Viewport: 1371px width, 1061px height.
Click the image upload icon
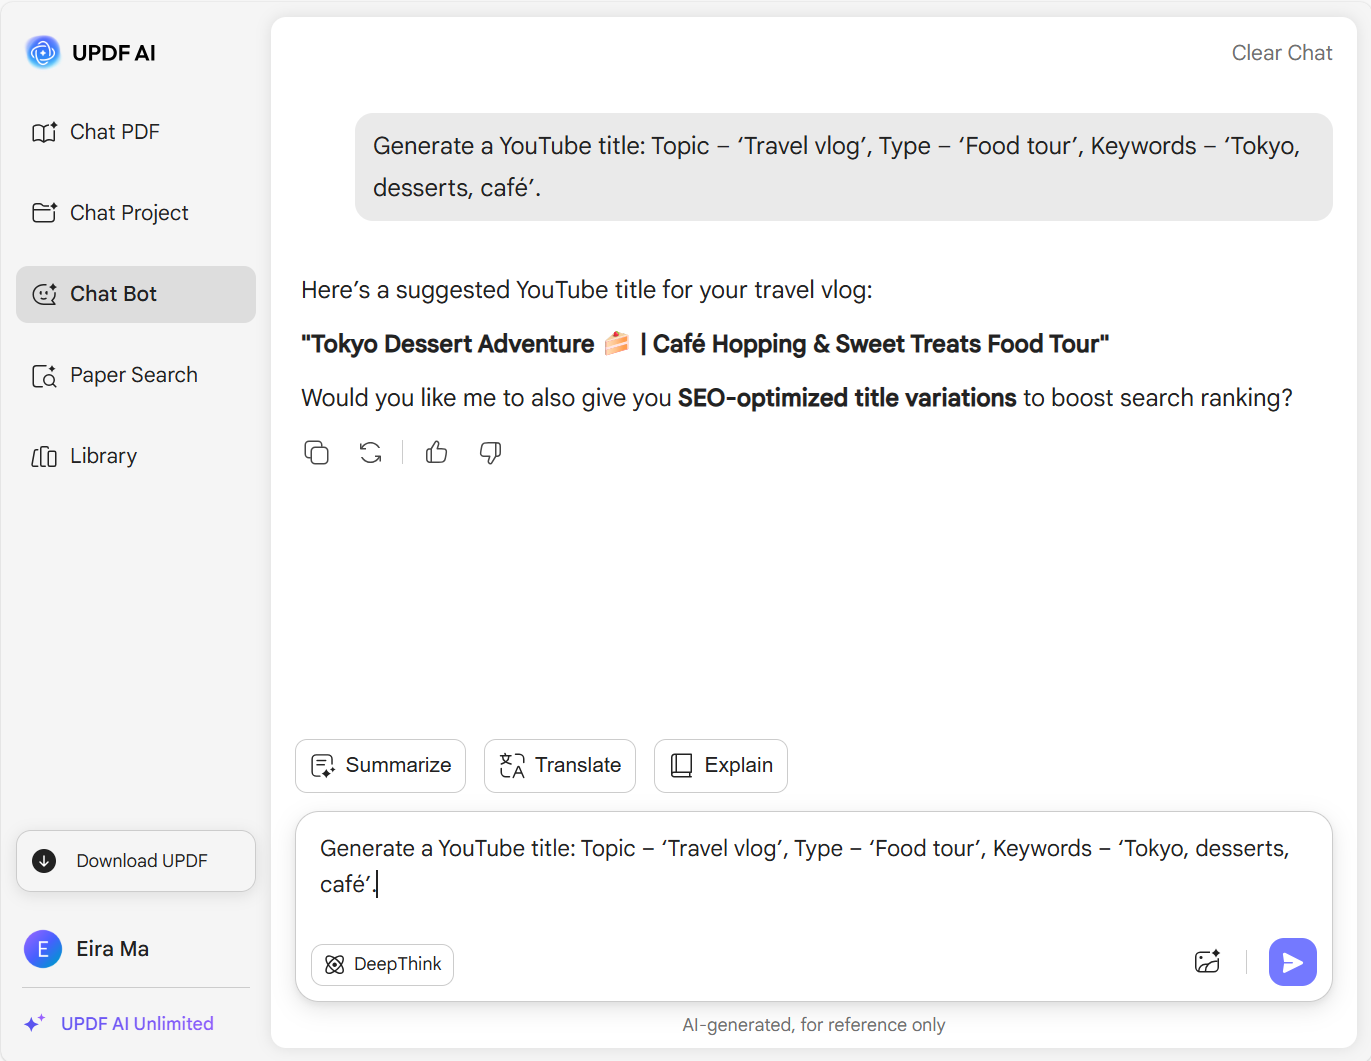click(1207, 962)
